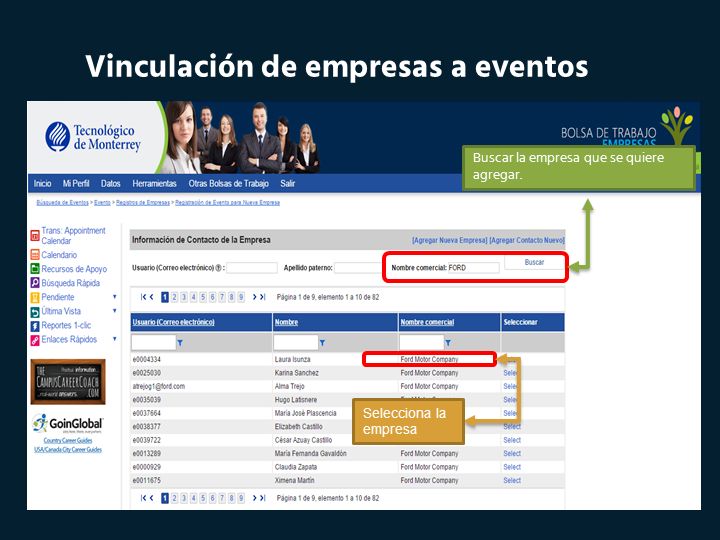Click Registros de Empresas breadcrumb
720x540 pixels.
(x=143, y=202)
